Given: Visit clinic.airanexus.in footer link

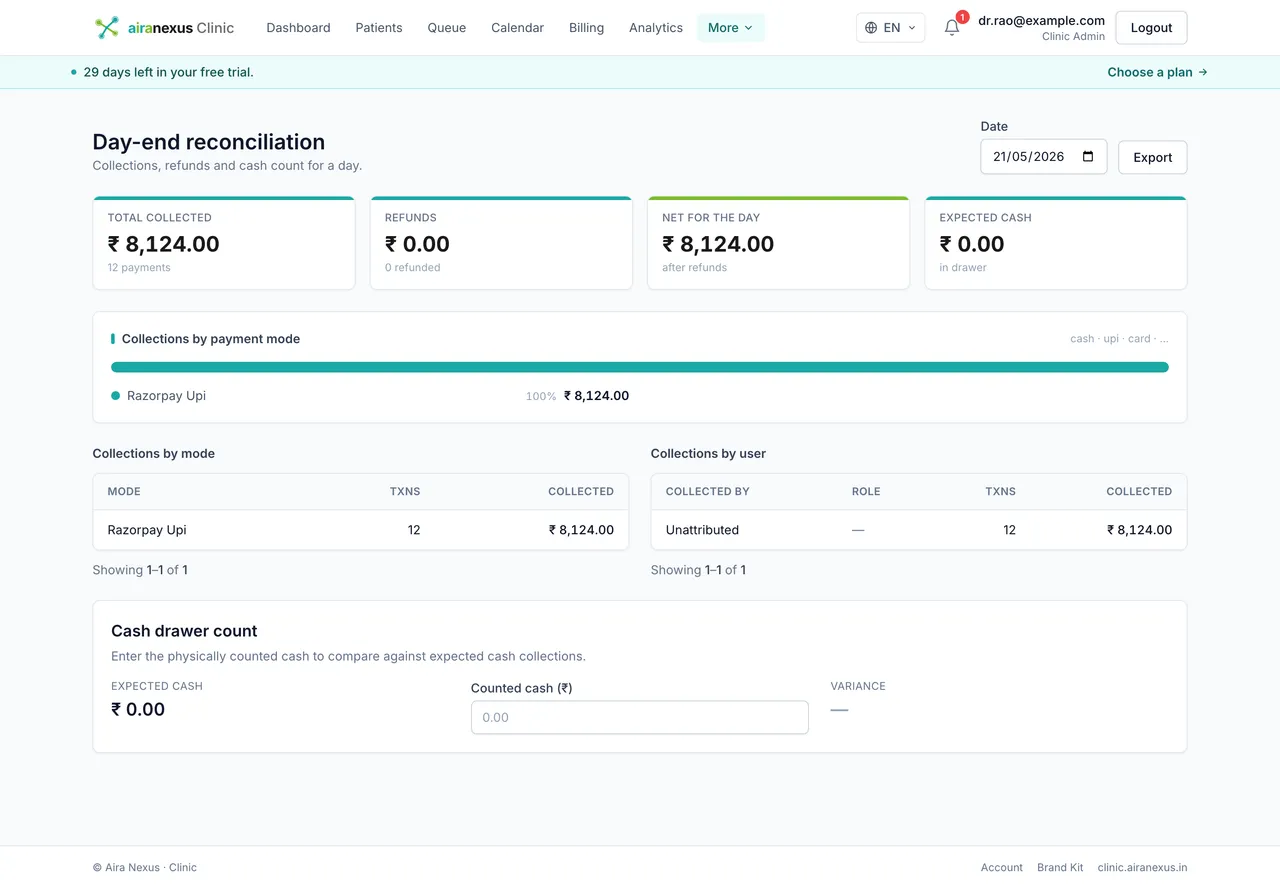Looking at the screenshot, I should [x=1142, y=867].
